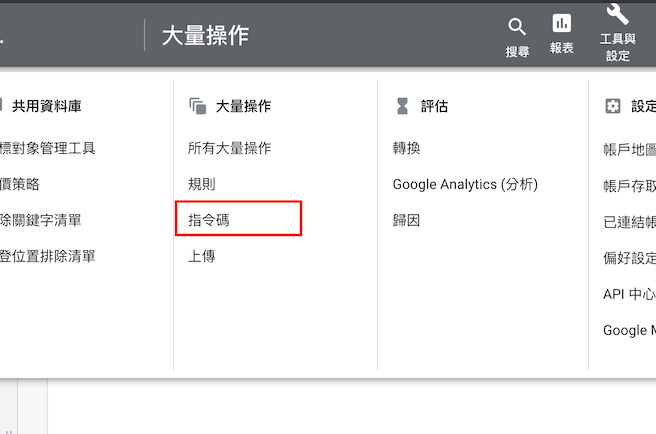Click the 大量操作 column heading
The image size is (656, 434).
click(243, 106)
